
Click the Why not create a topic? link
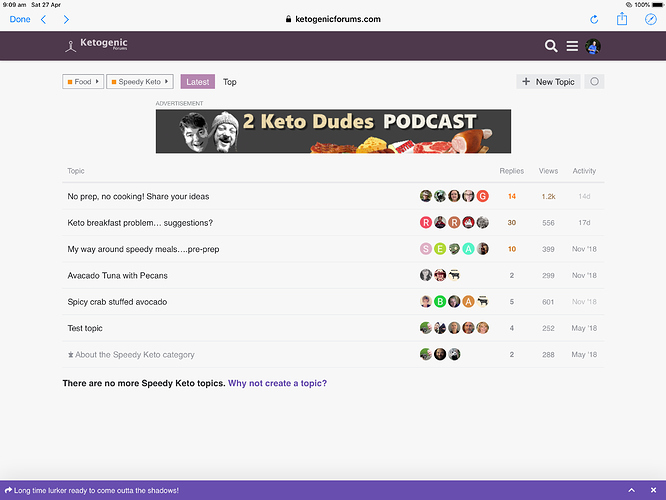277,383
